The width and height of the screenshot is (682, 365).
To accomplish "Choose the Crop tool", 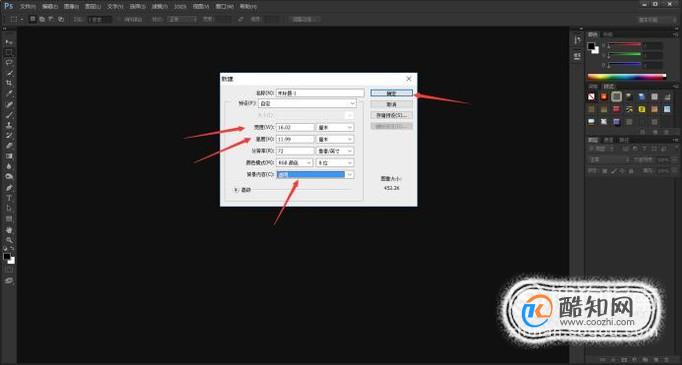I will (9, 84).
